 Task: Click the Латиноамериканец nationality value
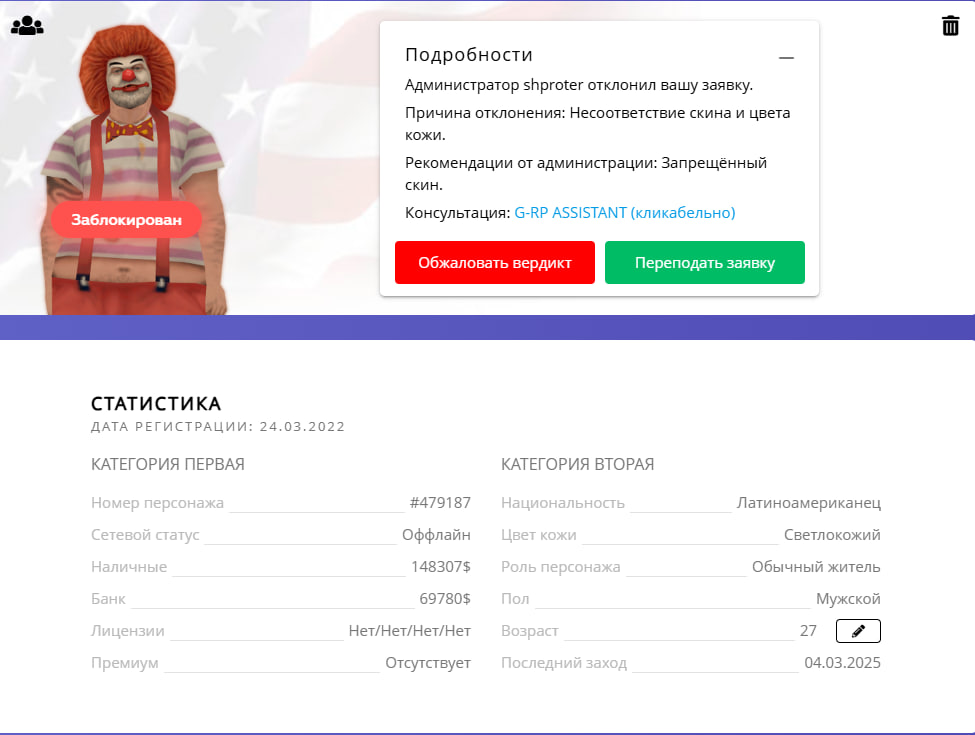808,503
